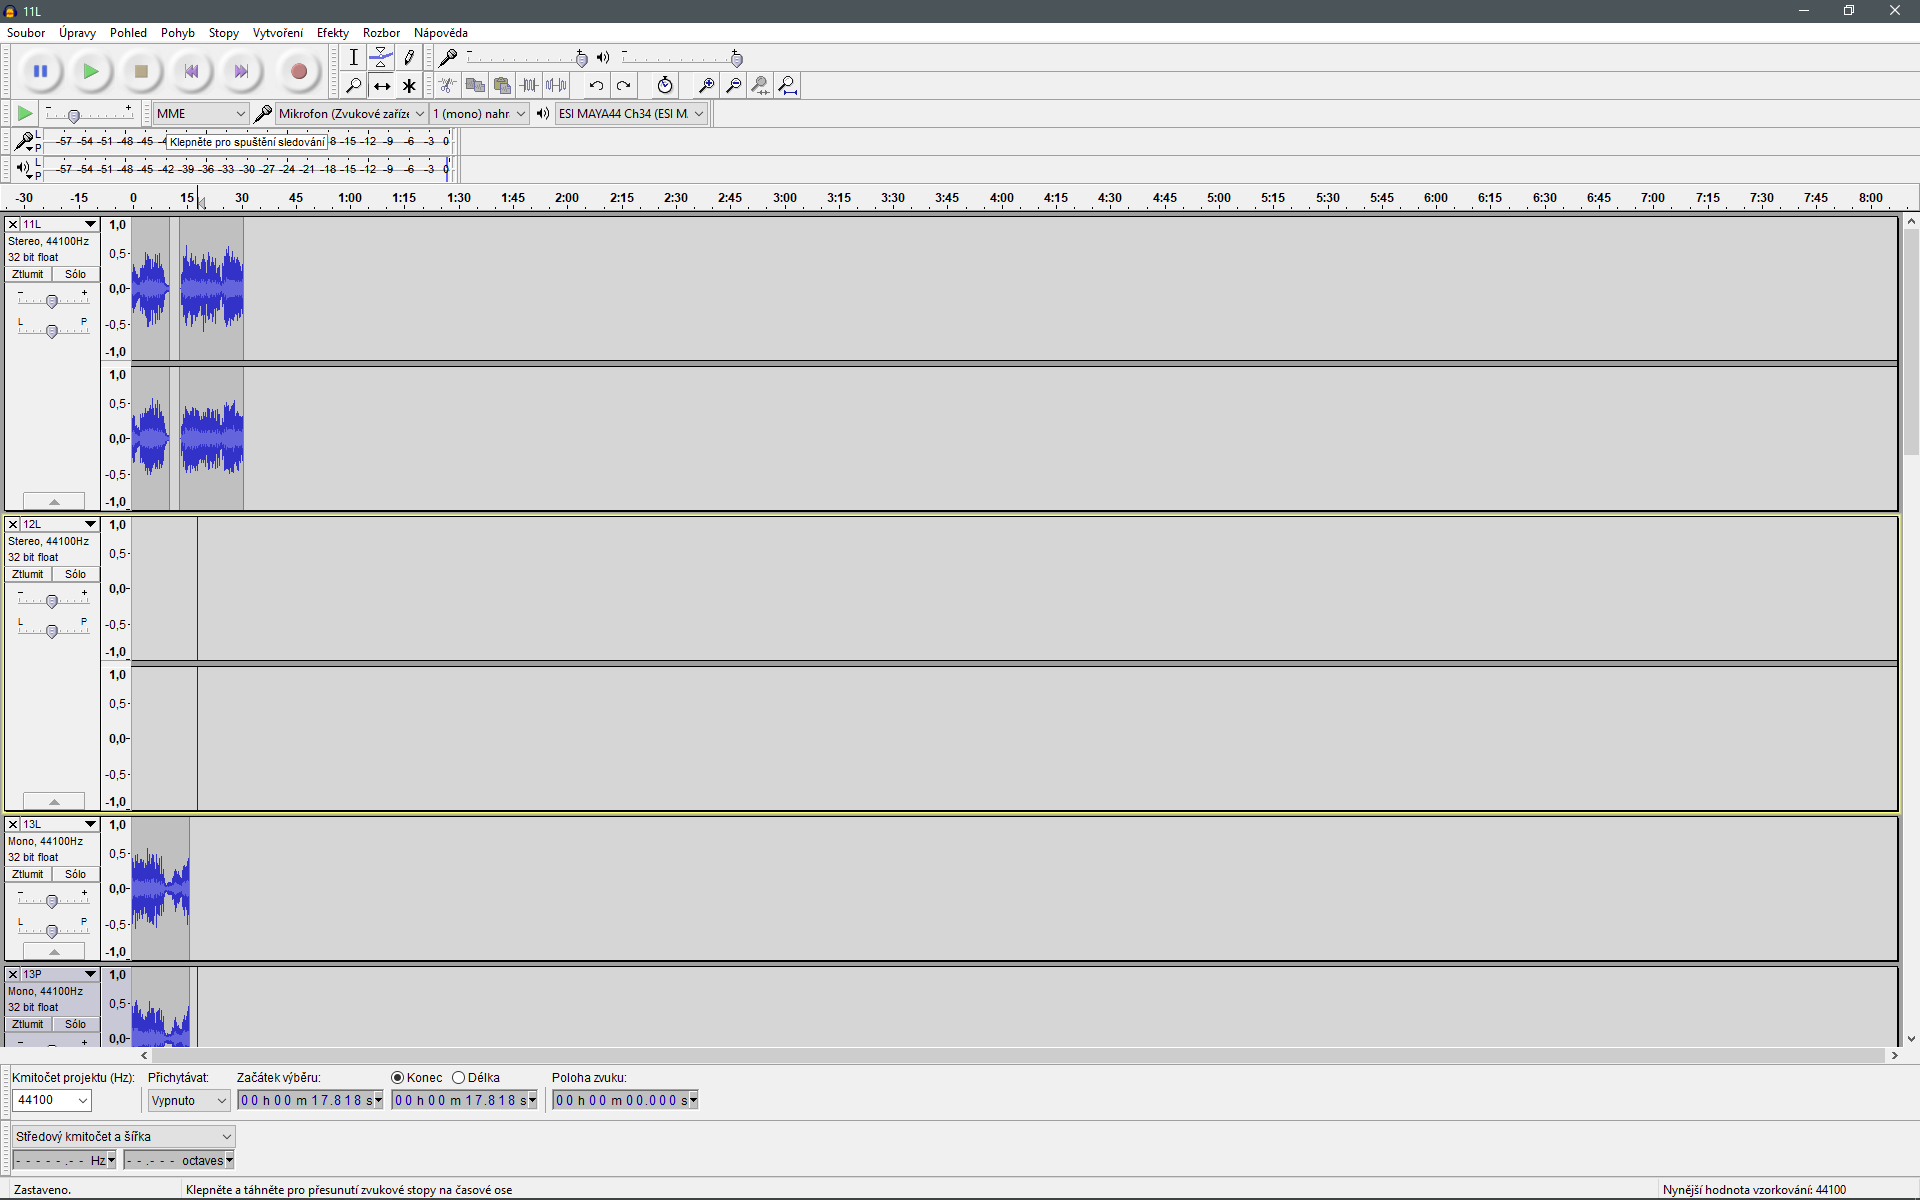The width and height of the screenshot is (1920, 1200).
Task: Solo track 13L with Sólo
Action: tap(76, 874)
